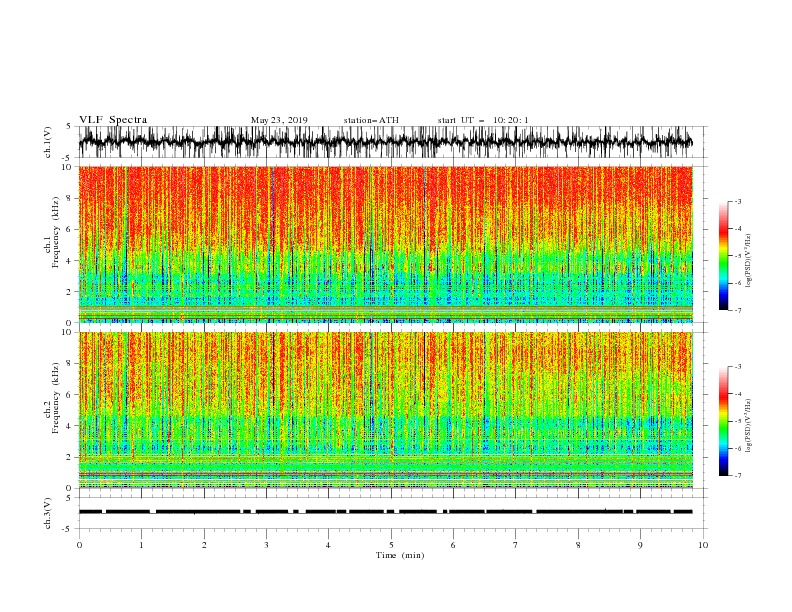
Task: Select the "start UT = 10:20:1" header text
Action: [483, 120]
